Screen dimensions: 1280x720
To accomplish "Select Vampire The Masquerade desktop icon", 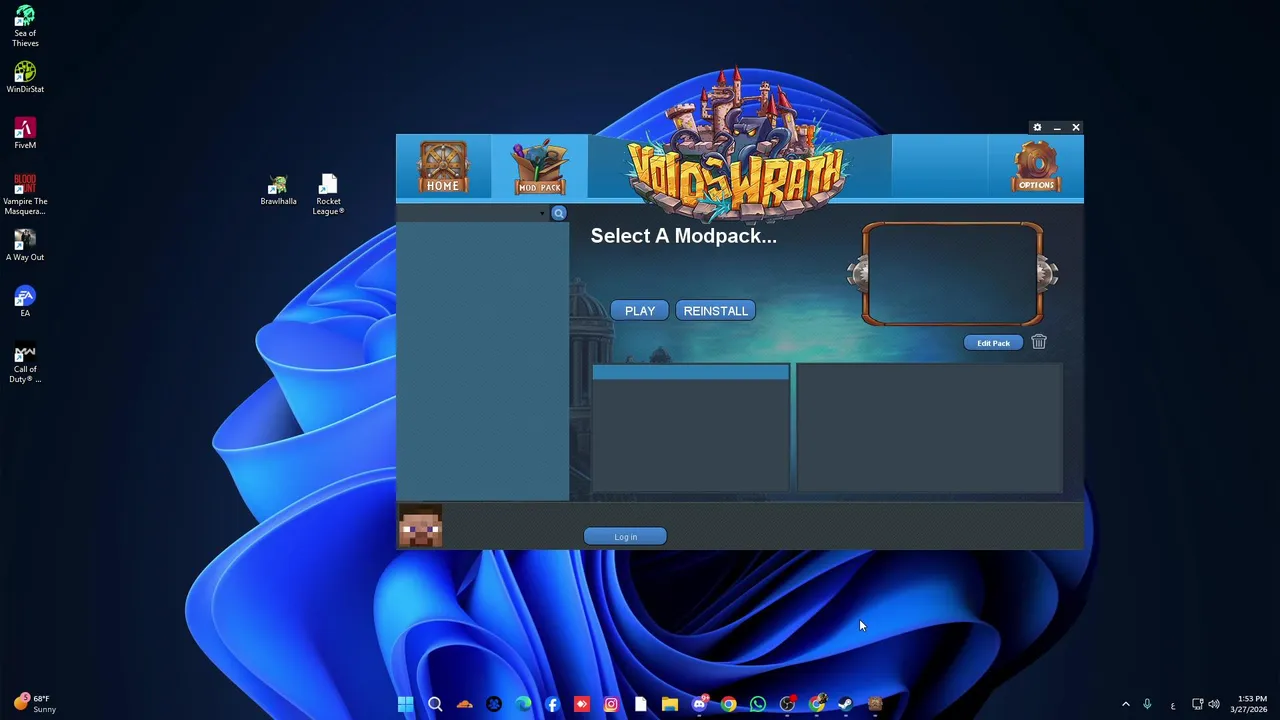I will click(25, 194).
